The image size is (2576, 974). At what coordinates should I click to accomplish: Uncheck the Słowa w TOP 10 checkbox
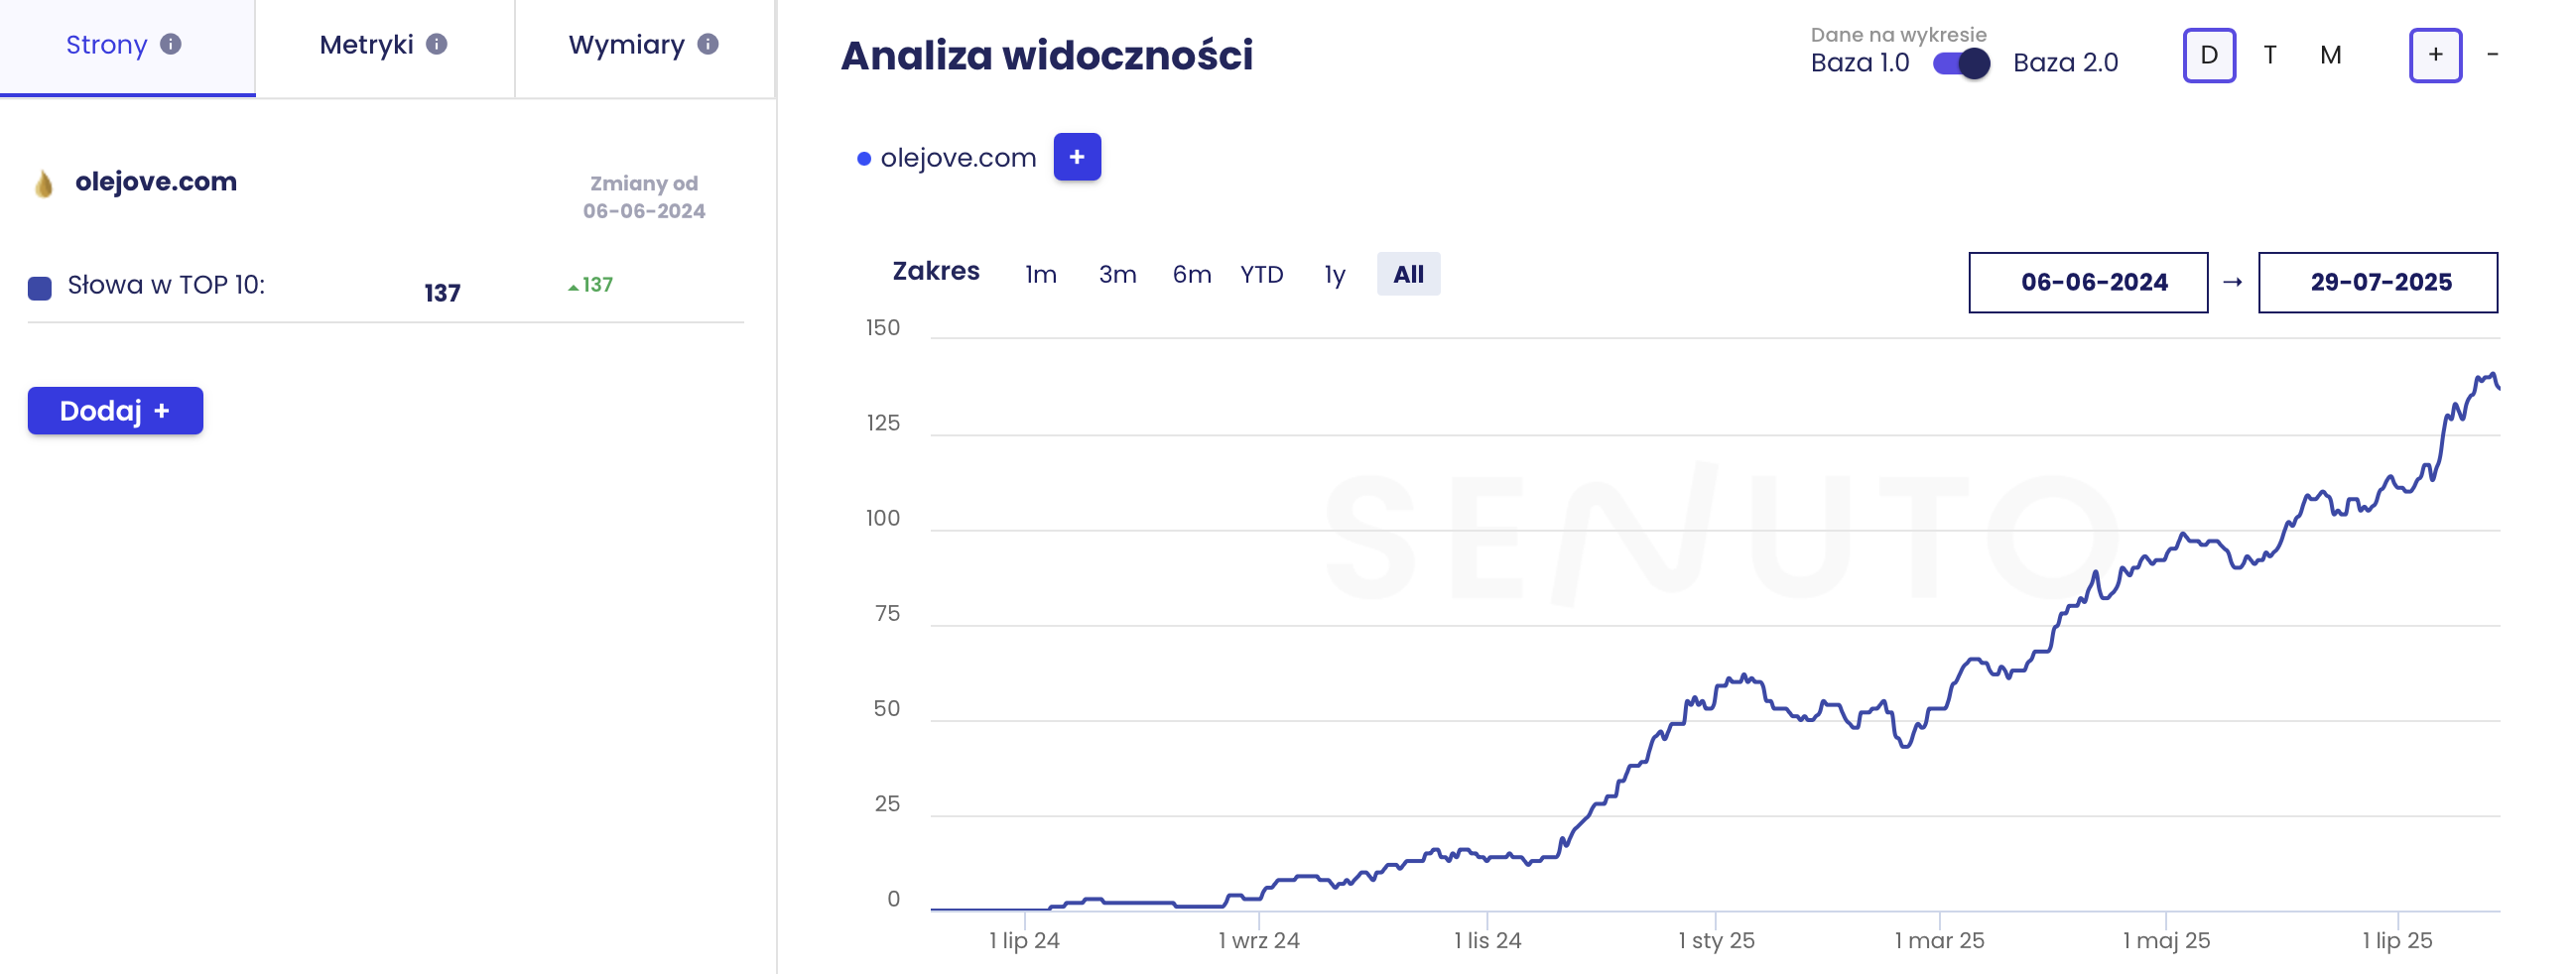pos(38,289)
